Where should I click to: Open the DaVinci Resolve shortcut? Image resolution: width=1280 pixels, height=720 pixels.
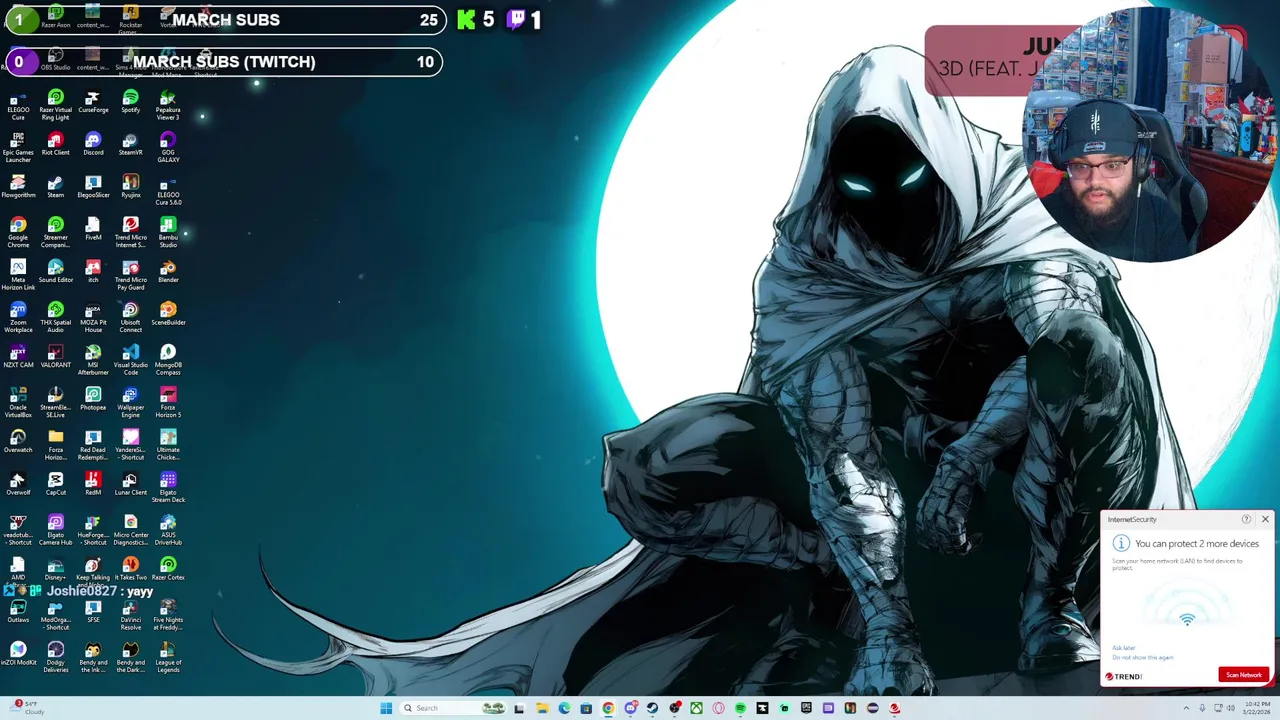[130, 615]
